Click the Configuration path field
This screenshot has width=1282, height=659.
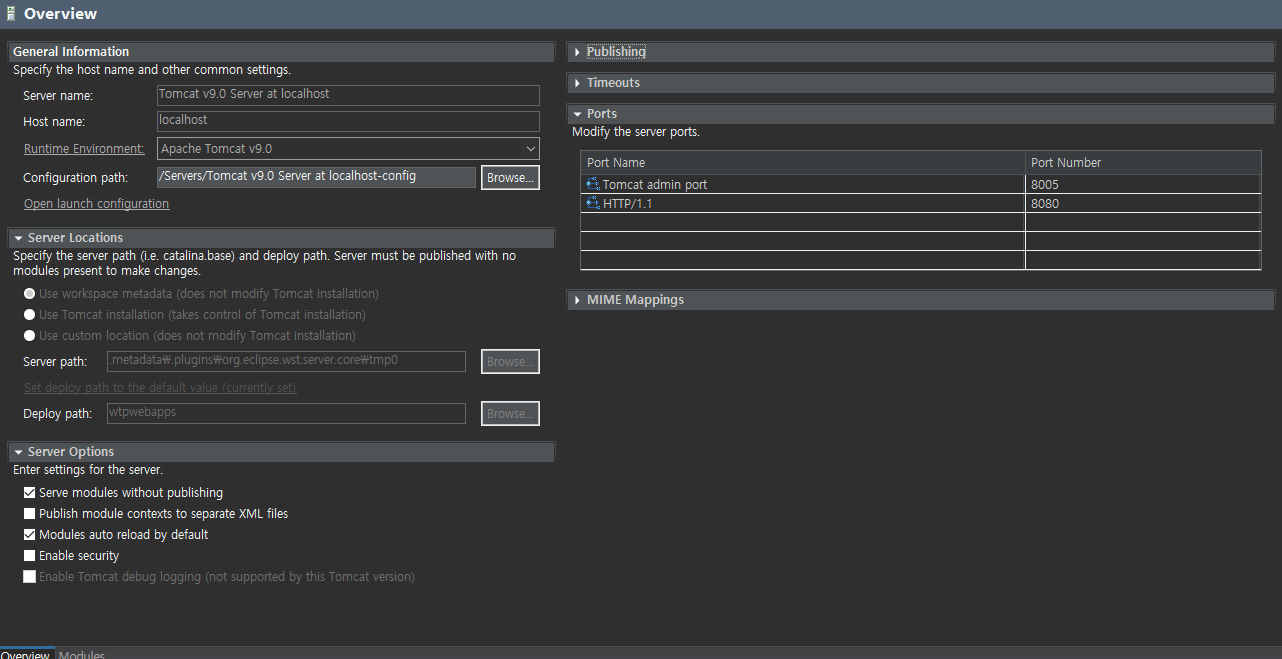tap(316, 177)
